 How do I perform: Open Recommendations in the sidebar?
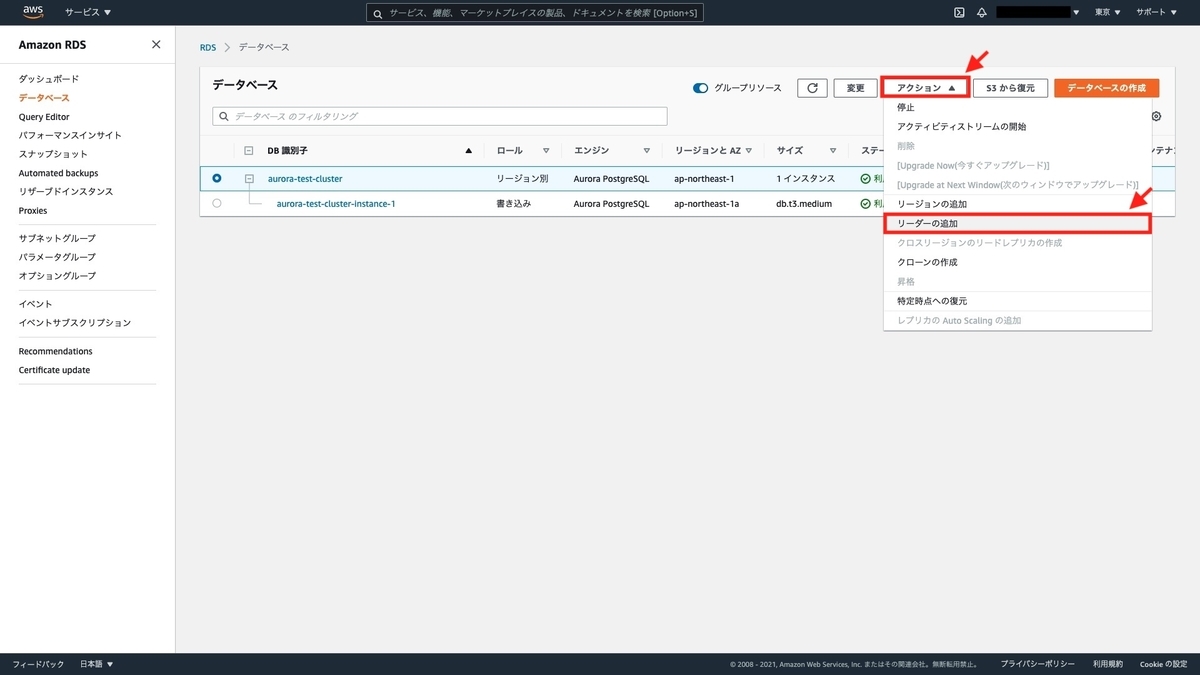point(55,351)
